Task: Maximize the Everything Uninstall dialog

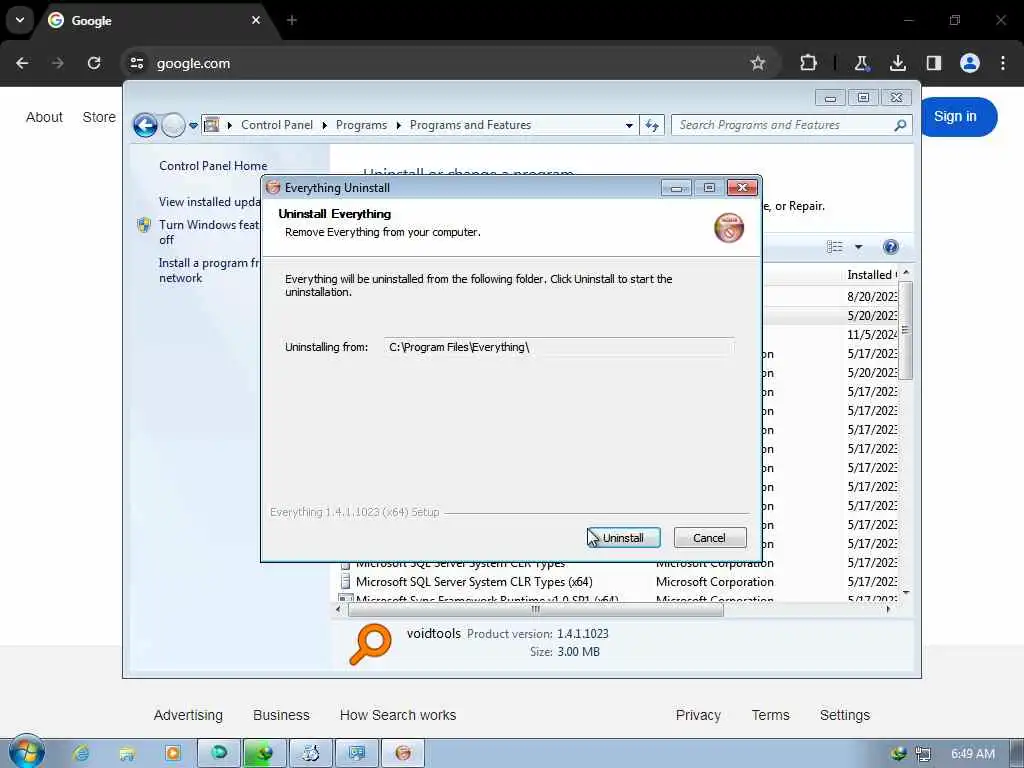Action: tap(709, 187)
